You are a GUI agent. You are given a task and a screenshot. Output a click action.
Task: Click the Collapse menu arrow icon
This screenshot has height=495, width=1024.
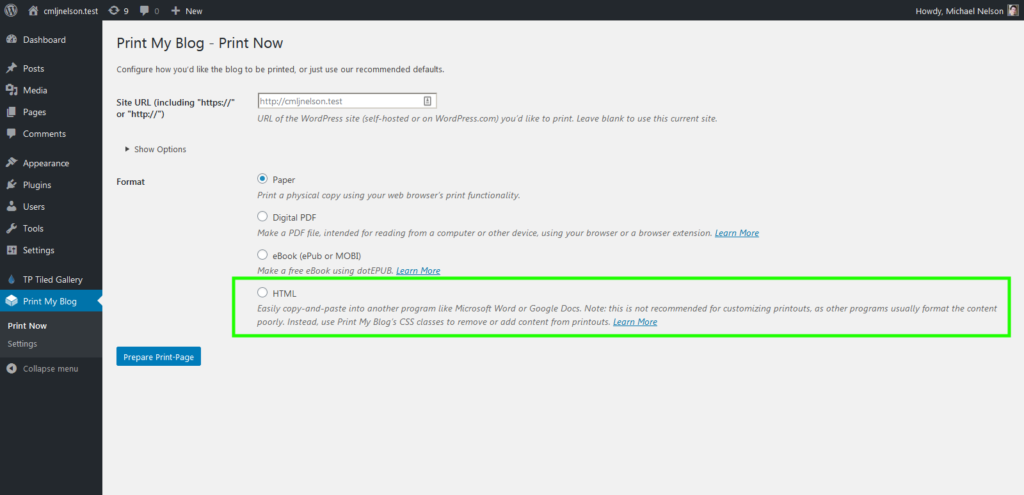(11, 369)
